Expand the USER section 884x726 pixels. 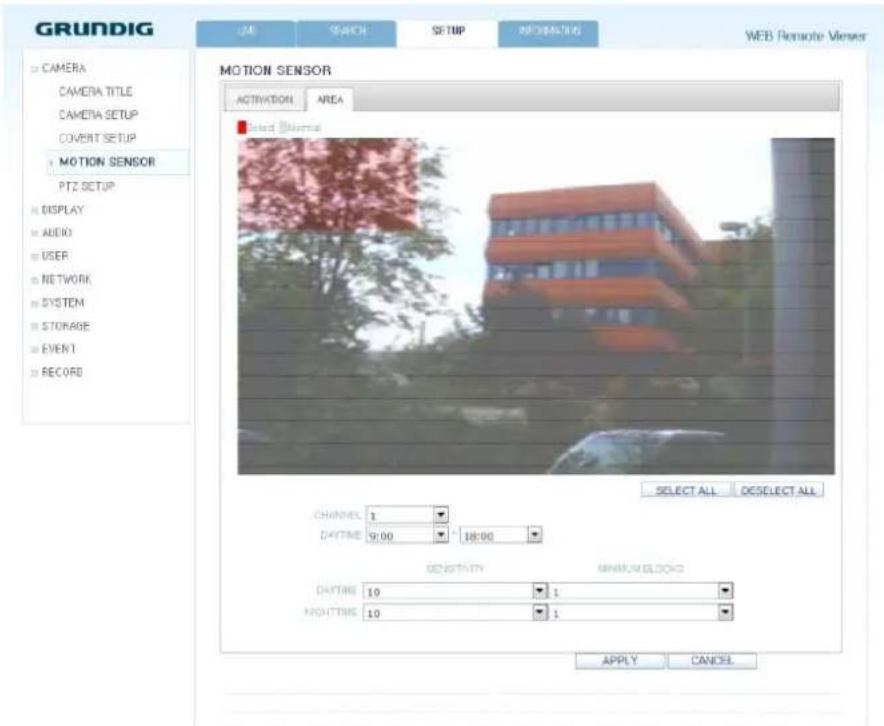35,256
